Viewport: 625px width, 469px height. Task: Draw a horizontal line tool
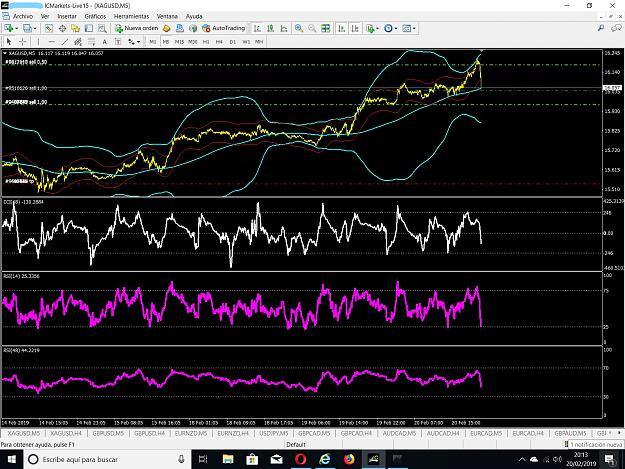click(51, 41)
